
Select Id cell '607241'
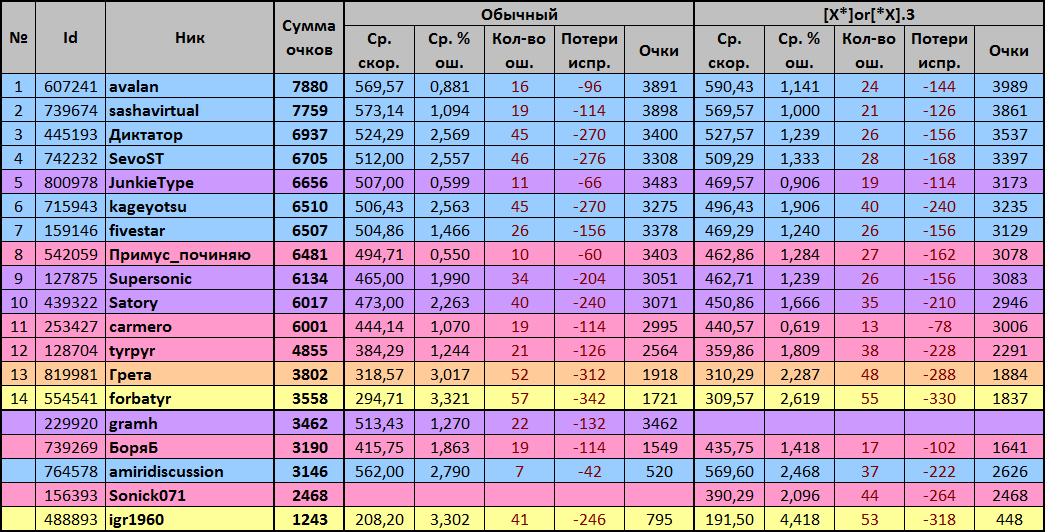coord(71,87)
